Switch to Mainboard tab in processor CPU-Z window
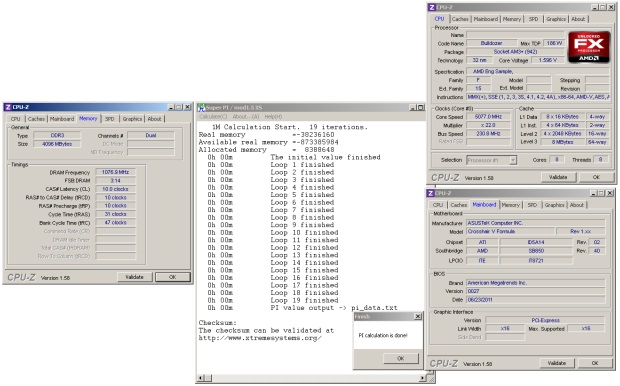This screenshot has width=620, height=386. pos(486,19)
